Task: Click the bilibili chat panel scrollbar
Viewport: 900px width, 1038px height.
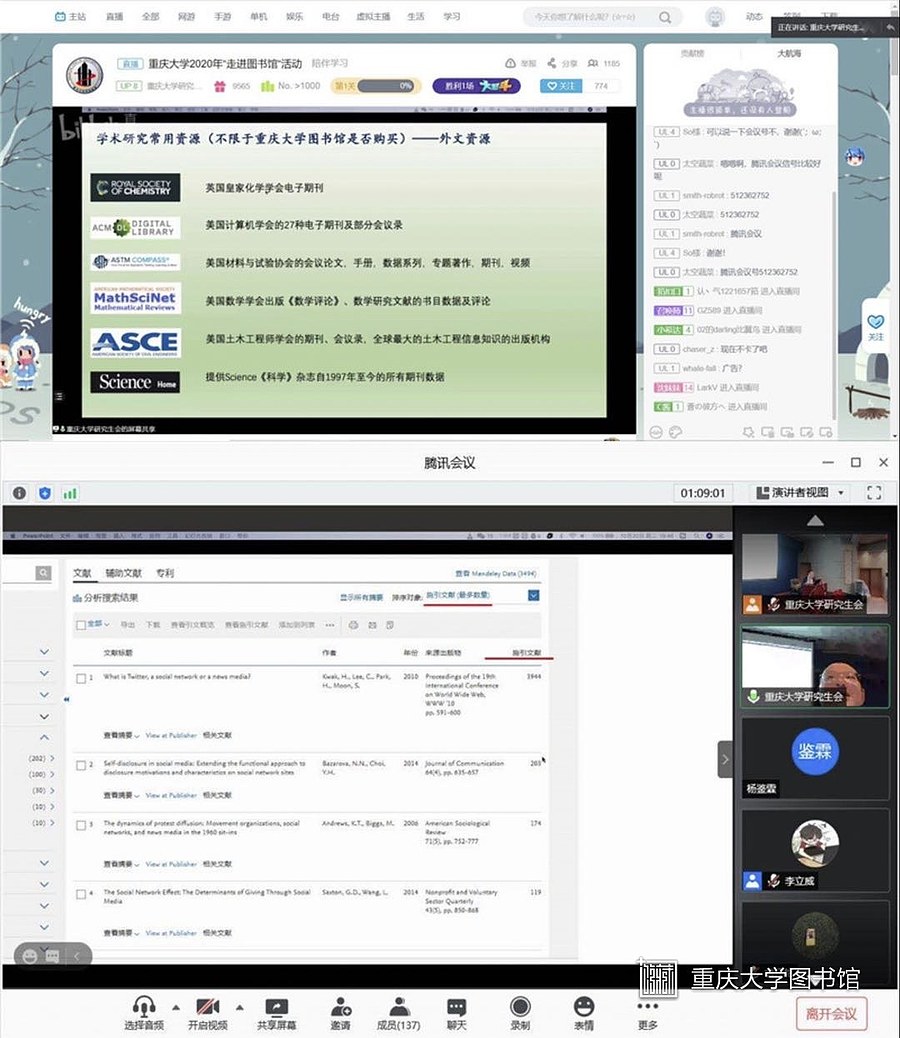Action: point(834,305)
